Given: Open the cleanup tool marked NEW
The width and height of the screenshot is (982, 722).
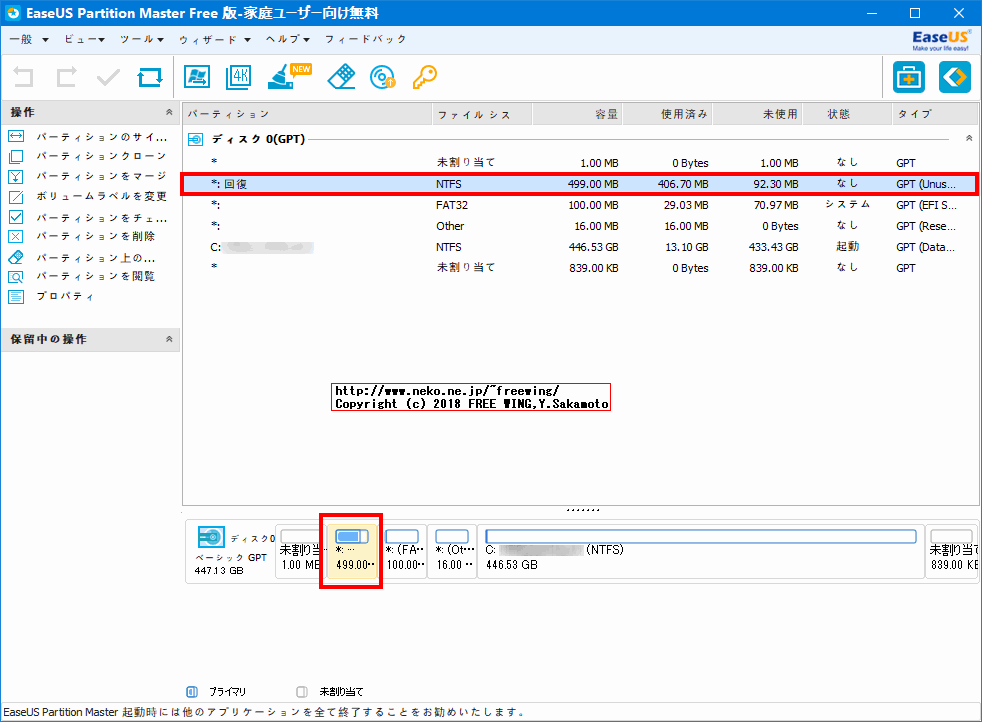Looking at the screenshot, I should (283, 79).
